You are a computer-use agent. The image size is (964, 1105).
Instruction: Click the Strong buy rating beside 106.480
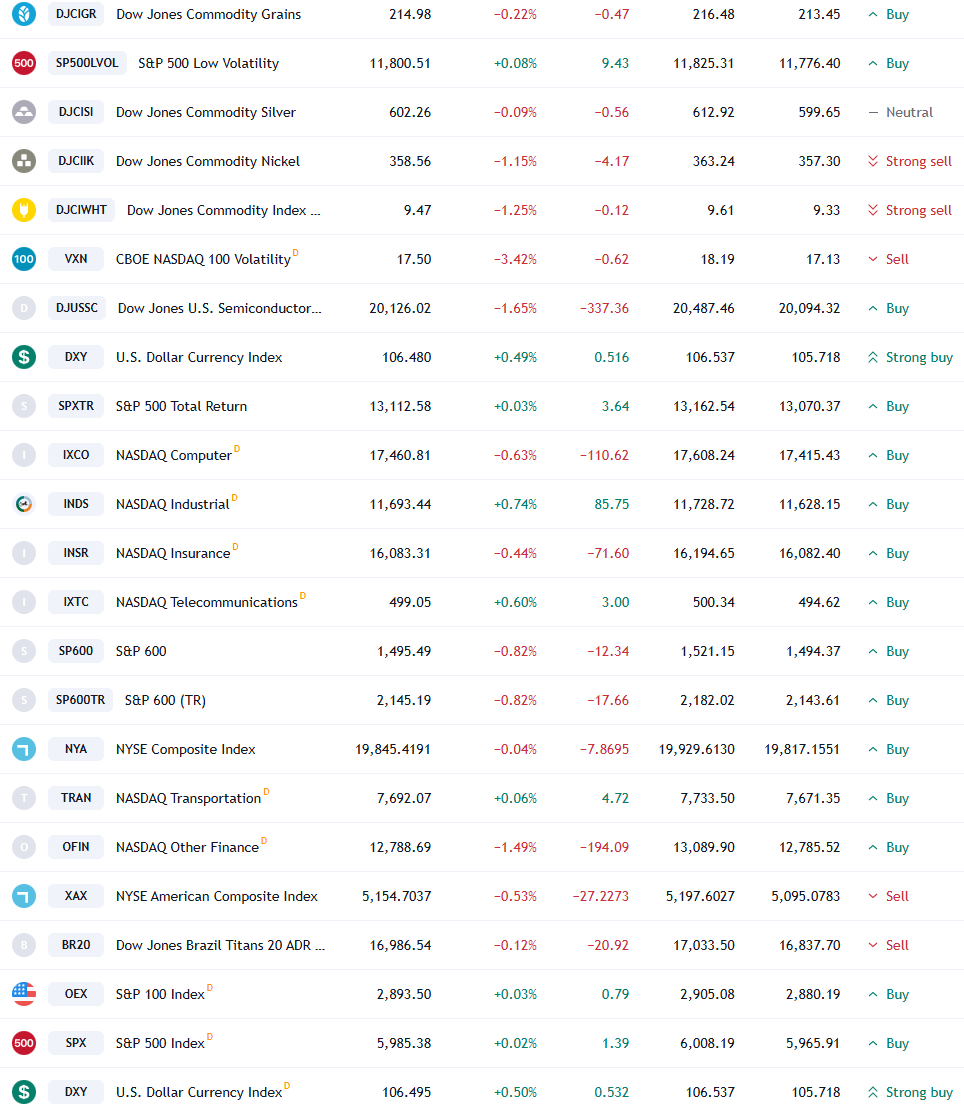click(910, 357)
